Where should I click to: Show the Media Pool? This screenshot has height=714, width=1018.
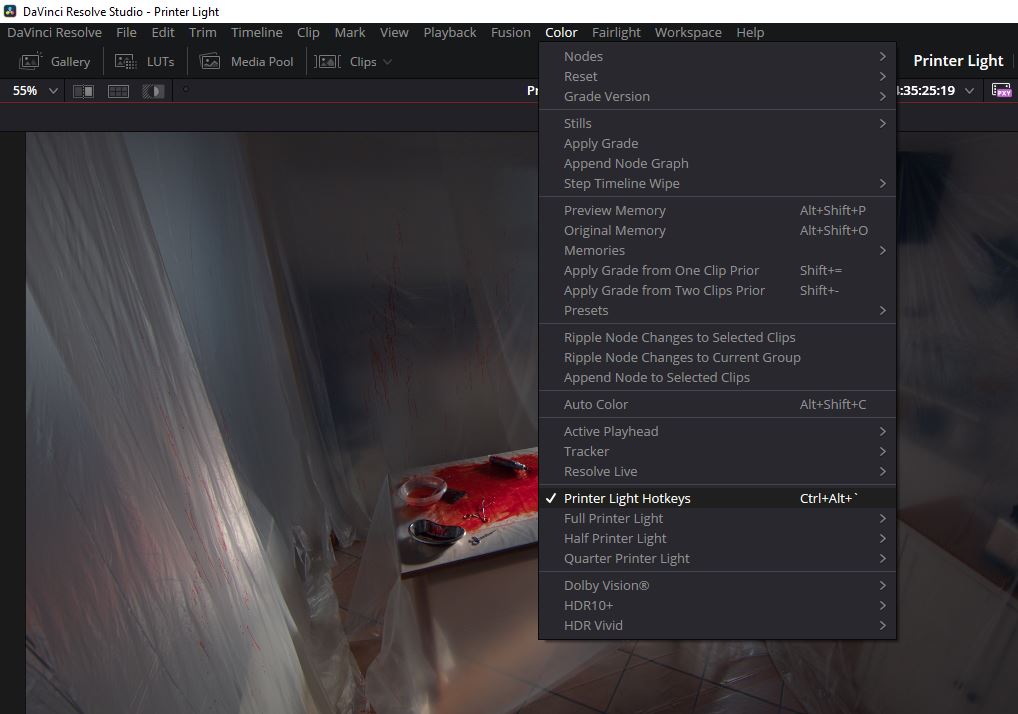[246, 62]
